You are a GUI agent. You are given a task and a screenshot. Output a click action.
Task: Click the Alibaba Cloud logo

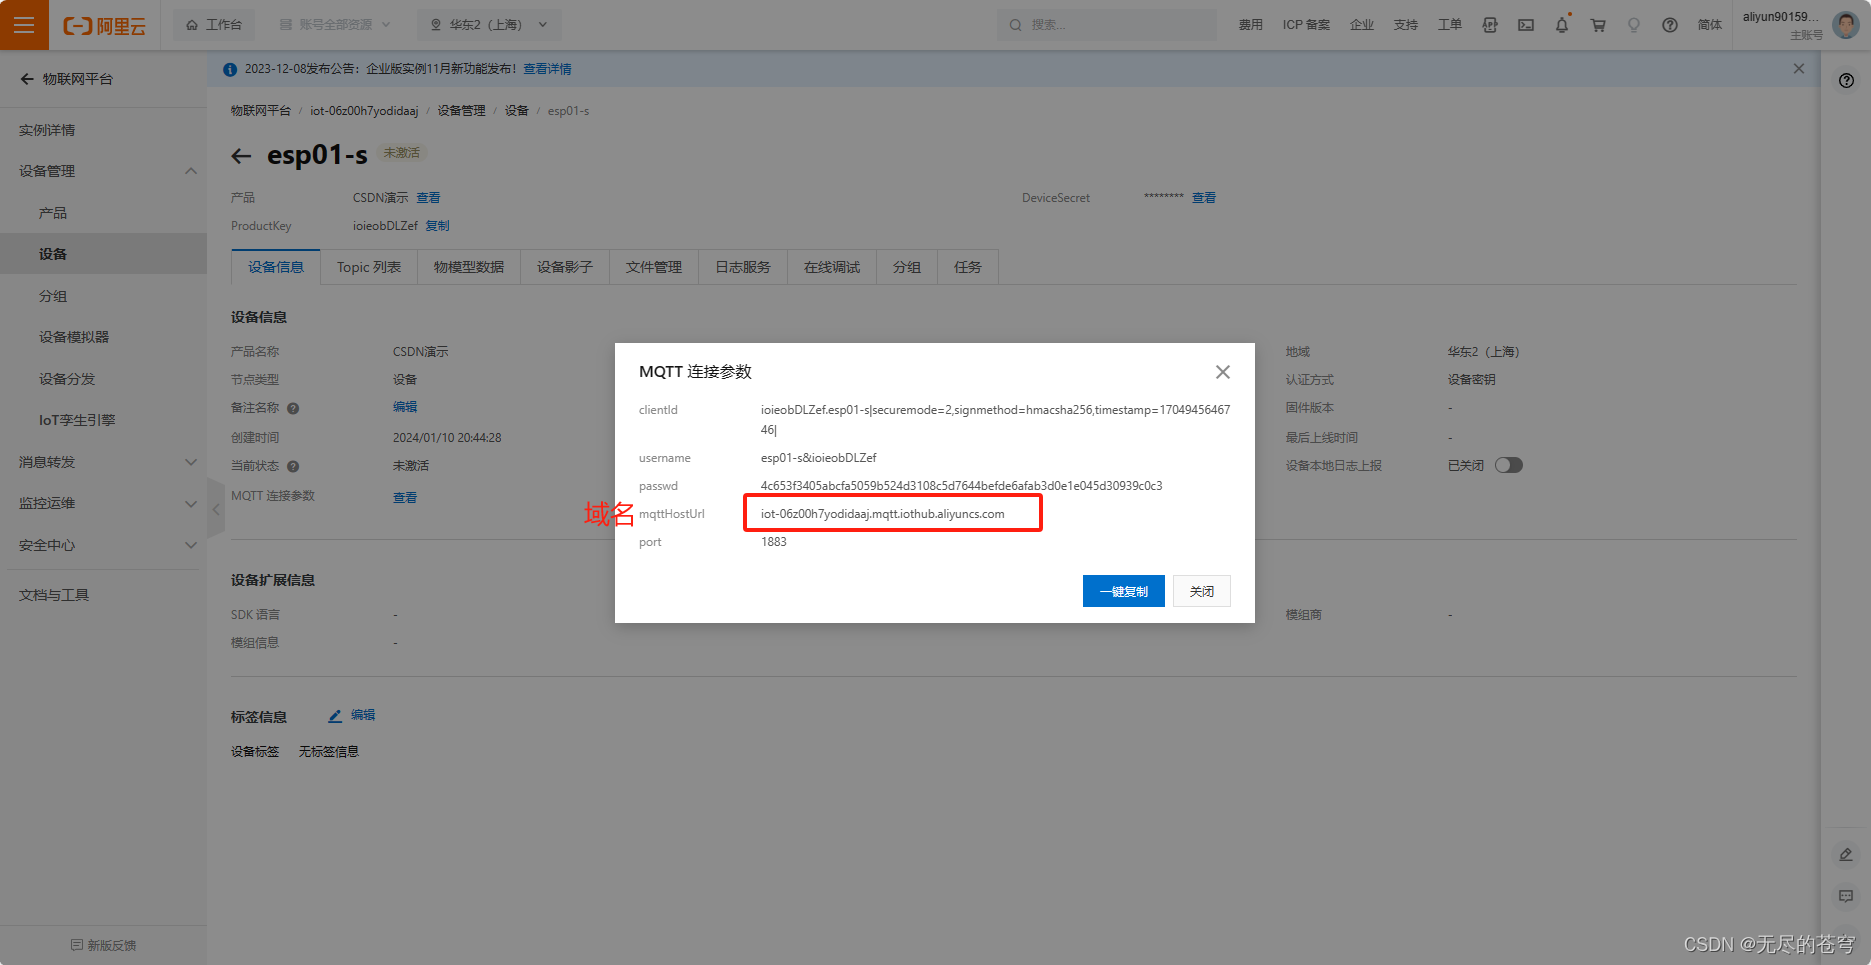pos(105,26)
